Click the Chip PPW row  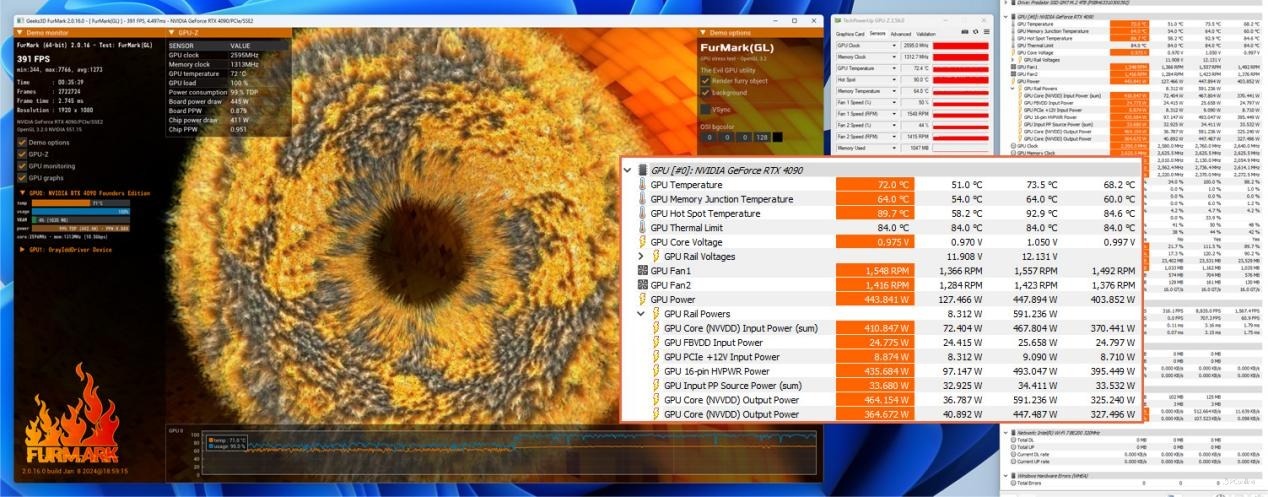[x=229, y=128]
